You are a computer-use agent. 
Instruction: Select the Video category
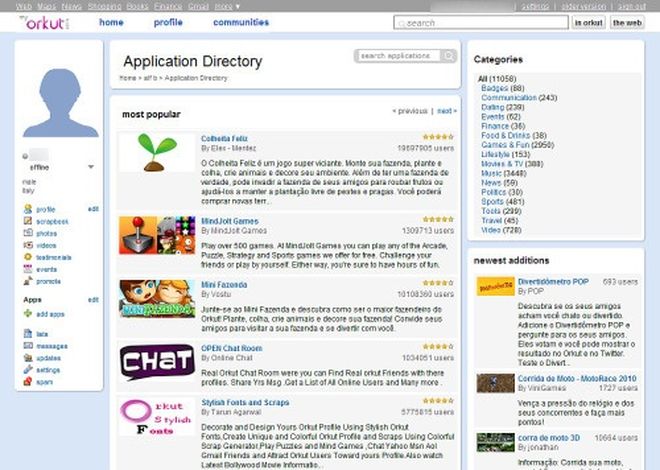[491, 230]
